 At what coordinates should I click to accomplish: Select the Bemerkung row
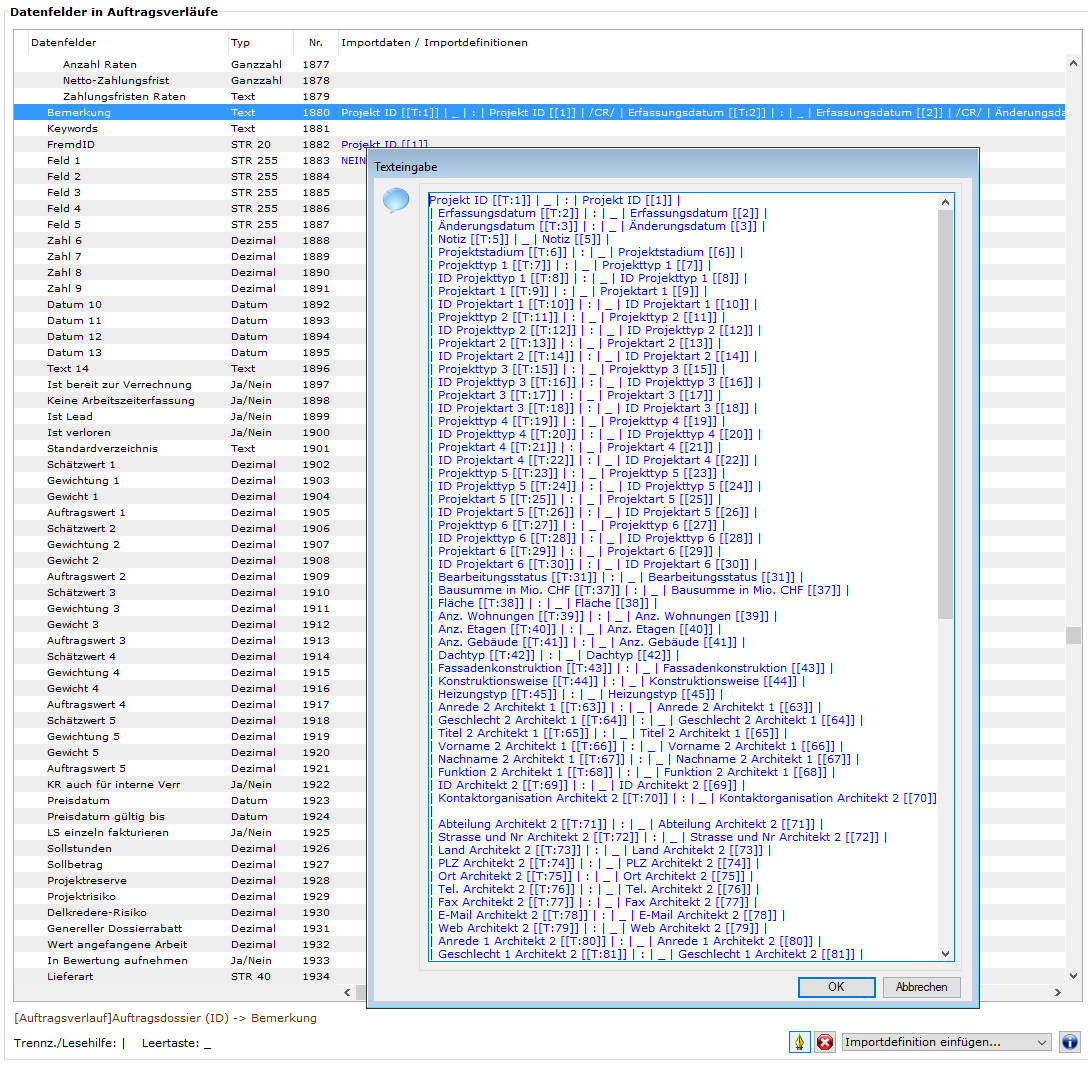click(79, 113)
